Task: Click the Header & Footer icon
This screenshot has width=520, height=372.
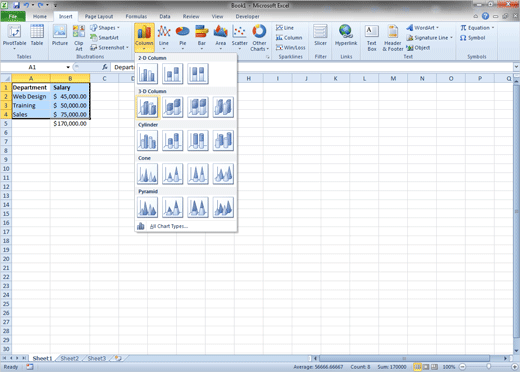Action: (x=393, y=38)
